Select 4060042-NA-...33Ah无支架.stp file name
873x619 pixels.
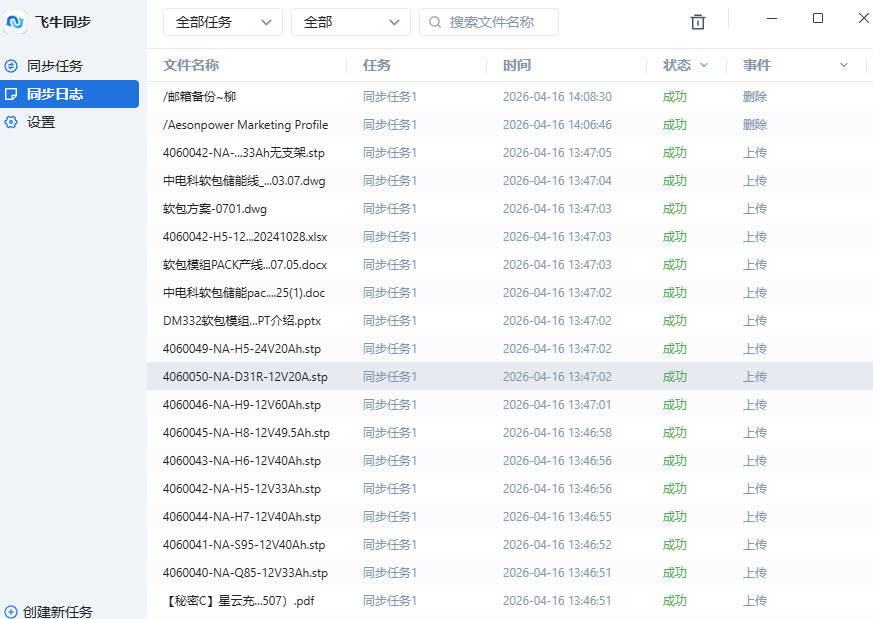click(243, 153)
